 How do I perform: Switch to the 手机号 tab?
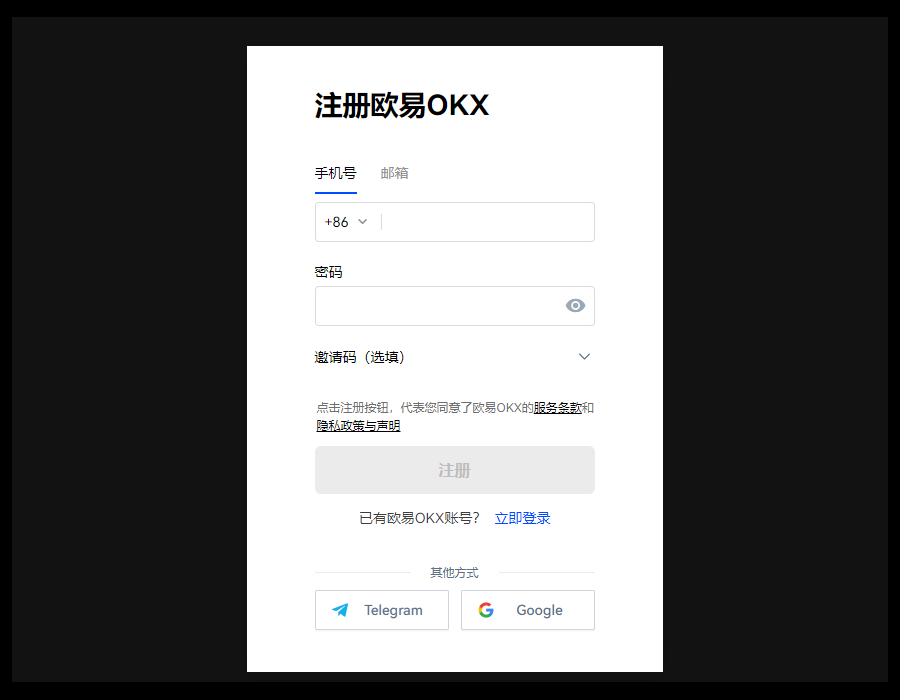[335, 173]
